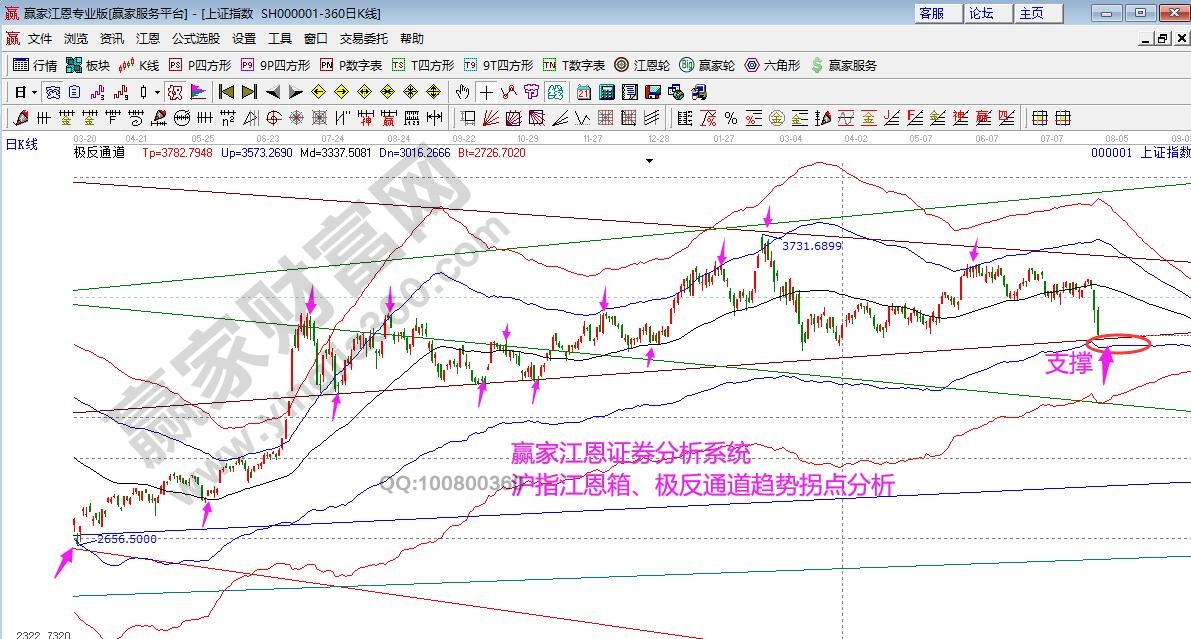Select the hand pan tool
This screenshot has width=1191, height=639.
pyautogui.click(x=461, y=92)
